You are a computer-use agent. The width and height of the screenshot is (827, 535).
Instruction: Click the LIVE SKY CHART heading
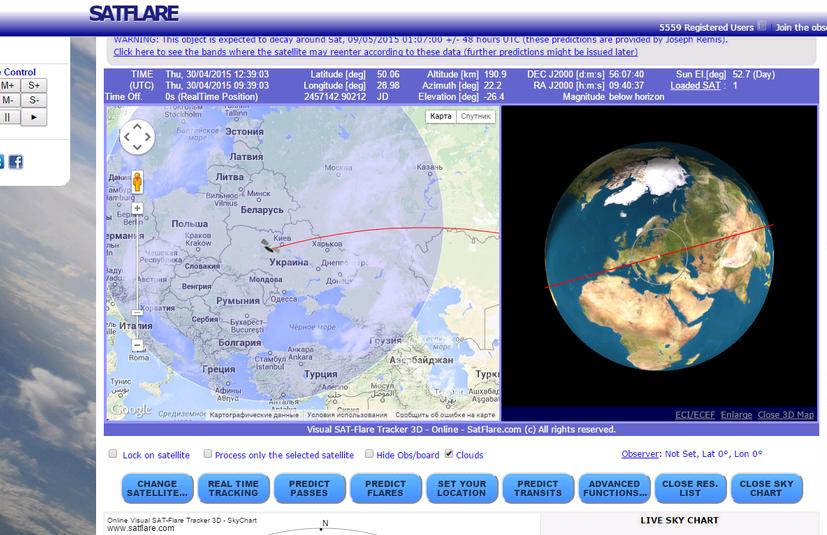(679, 520)
